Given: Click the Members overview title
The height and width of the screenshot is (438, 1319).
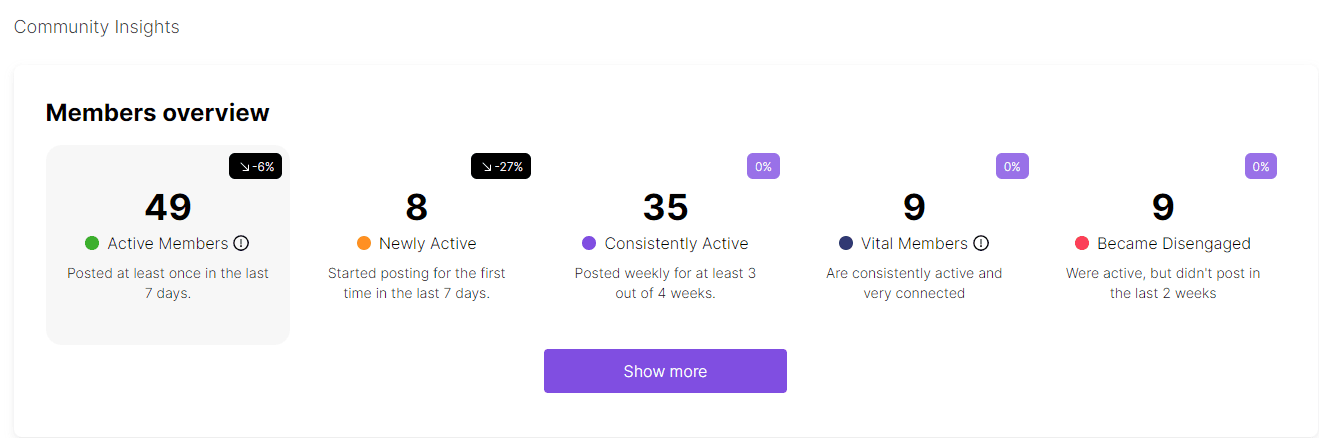Looking at the screenshot, I should 158,112.
